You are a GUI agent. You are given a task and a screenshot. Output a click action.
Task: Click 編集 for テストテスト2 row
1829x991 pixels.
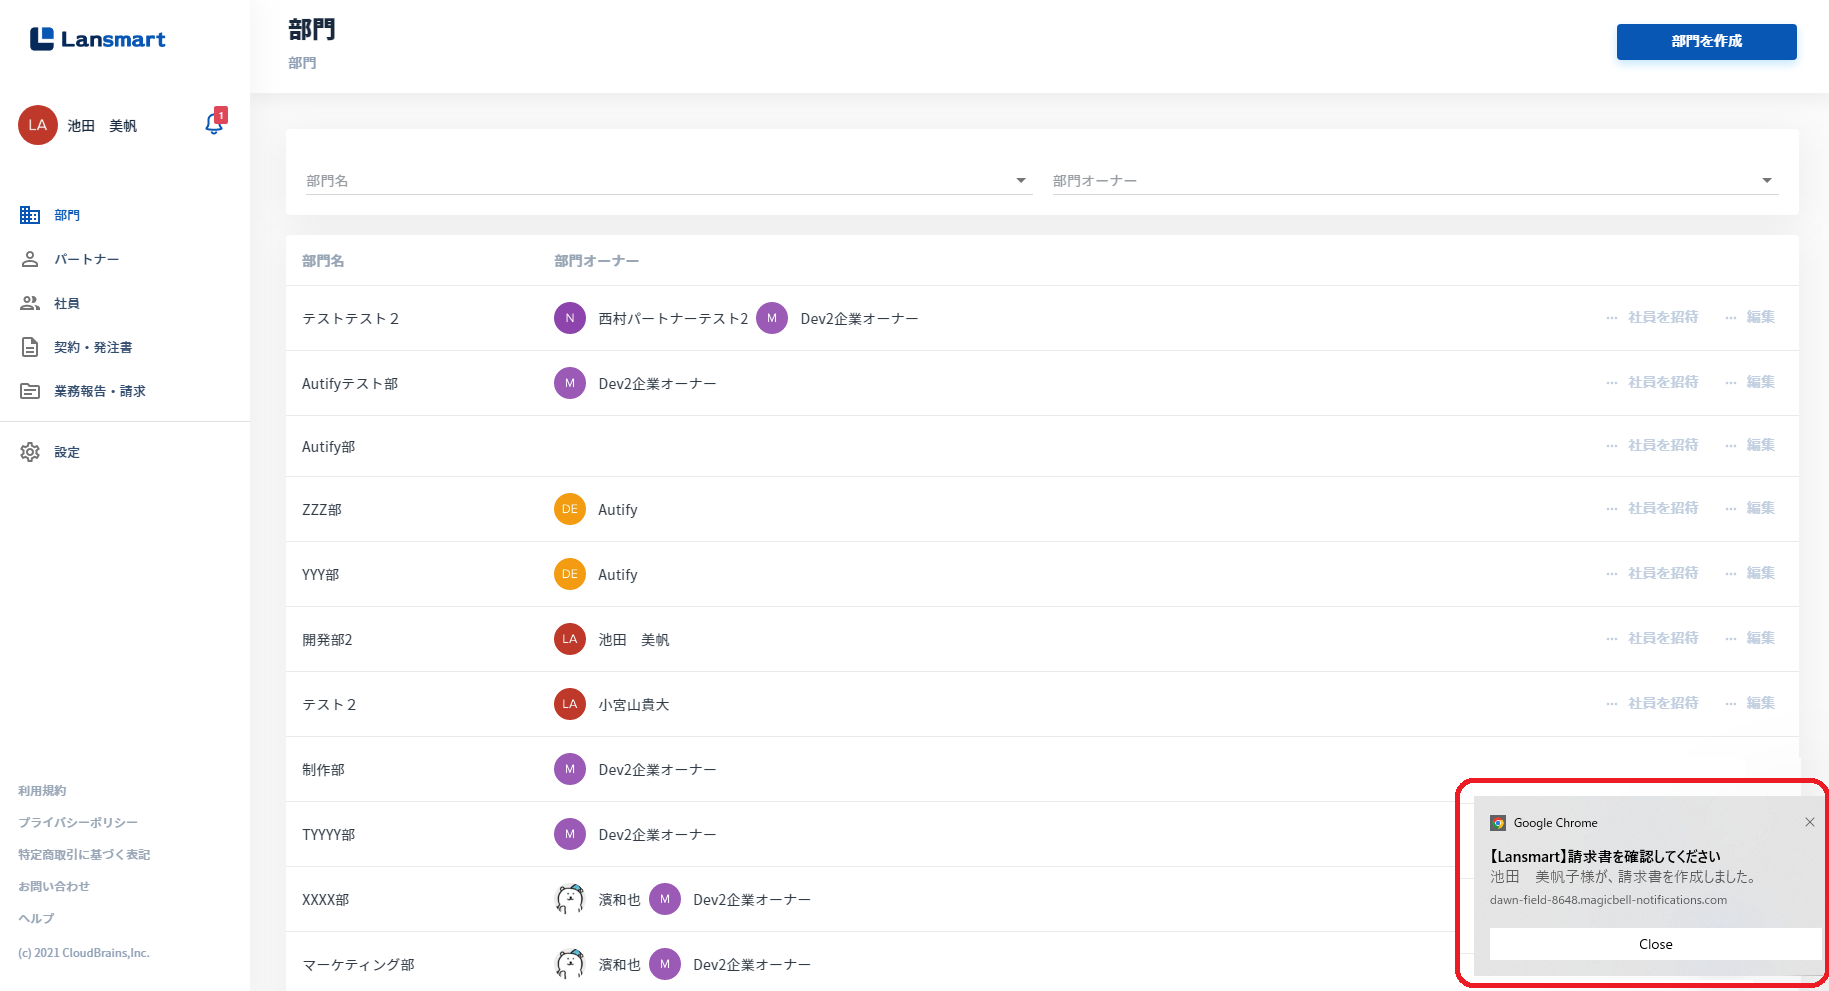(x=1760, y=317)
